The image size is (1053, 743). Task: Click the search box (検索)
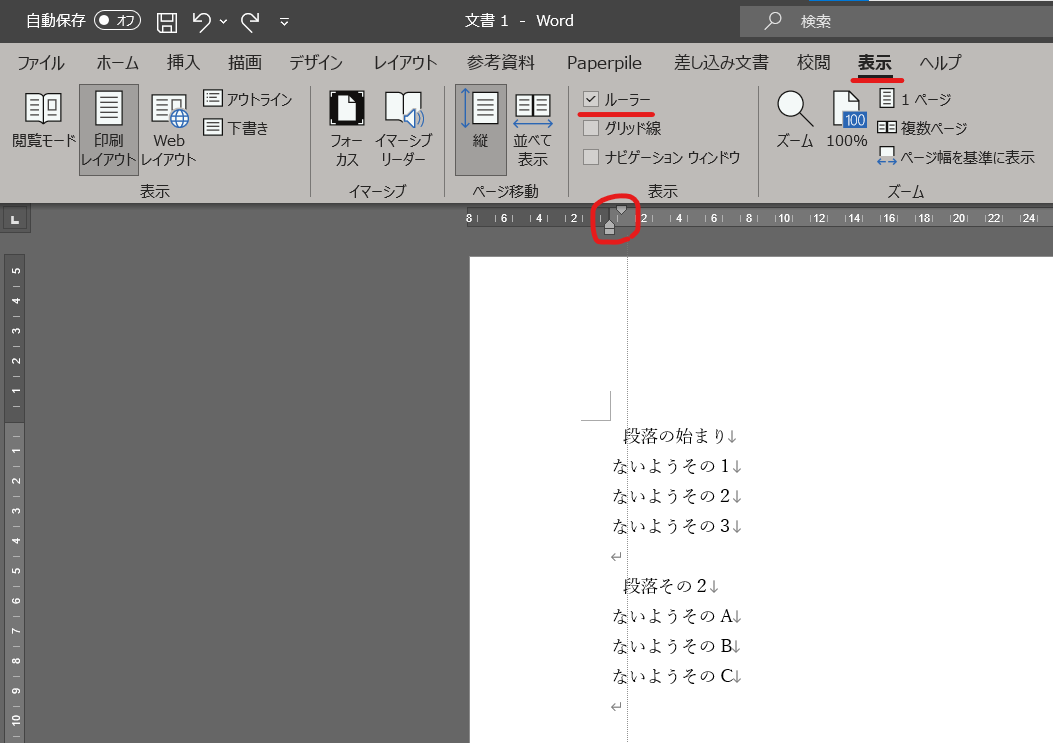coord(897,21)
